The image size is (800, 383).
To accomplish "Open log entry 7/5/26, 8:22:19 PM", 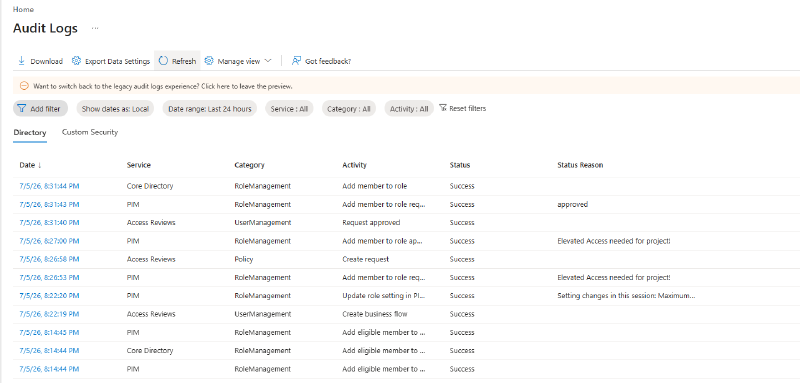I will coord(49,314).
